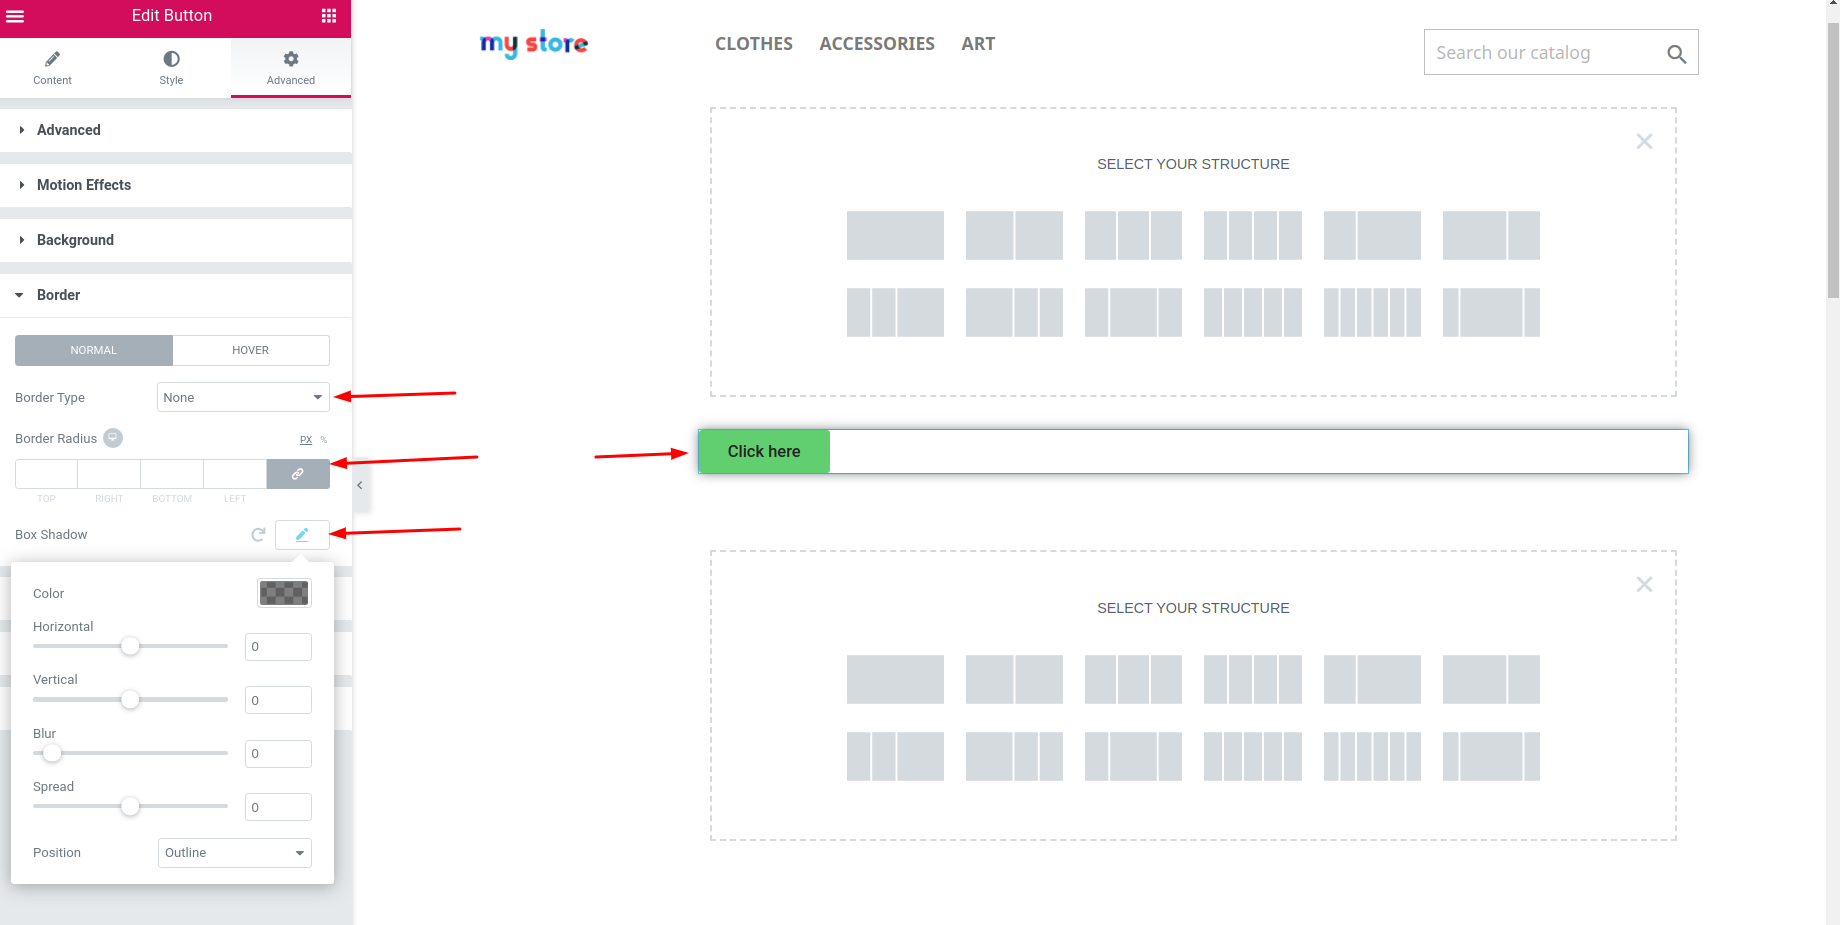Screen dimensions: 1840x925
Task: Click the Blur value input
Action: coord(278,754)
